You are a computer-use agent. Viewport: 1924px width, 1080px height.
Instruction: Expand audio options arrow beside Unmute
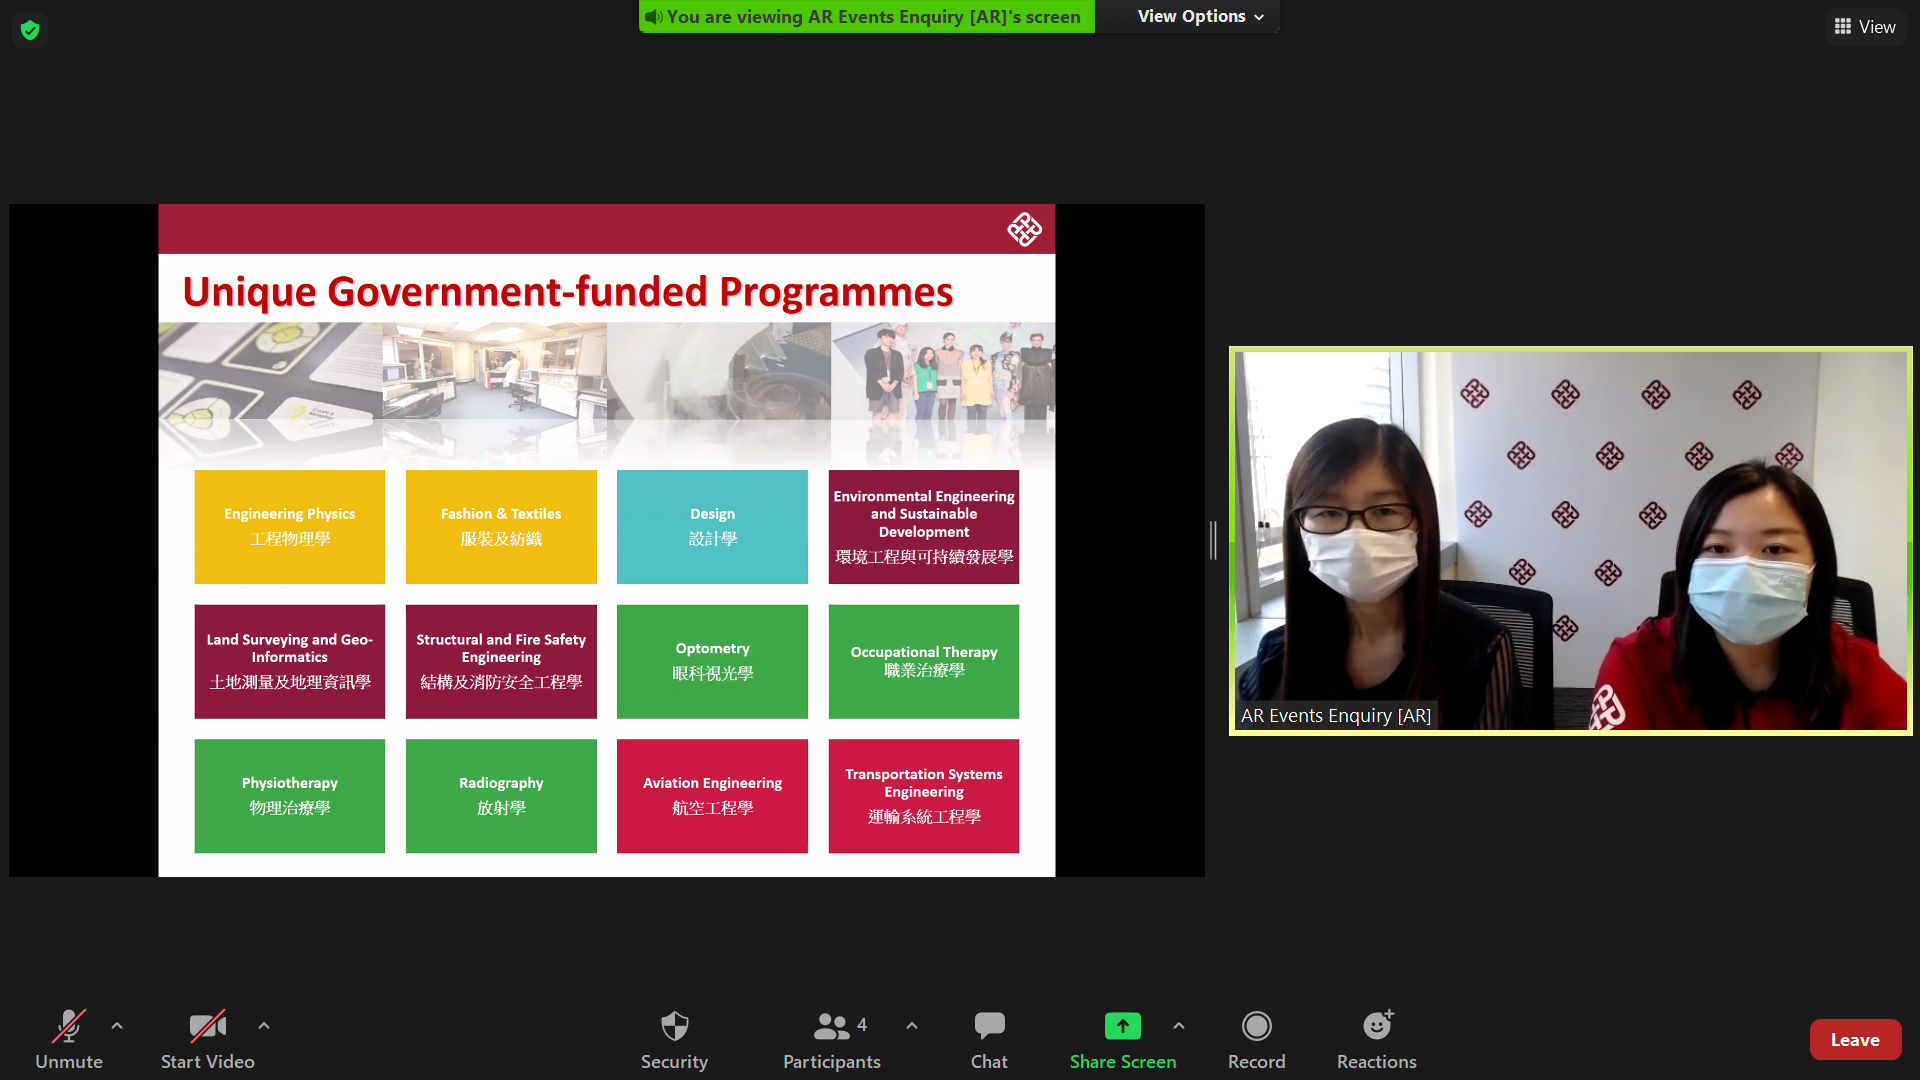click(x=117, y=1026)
